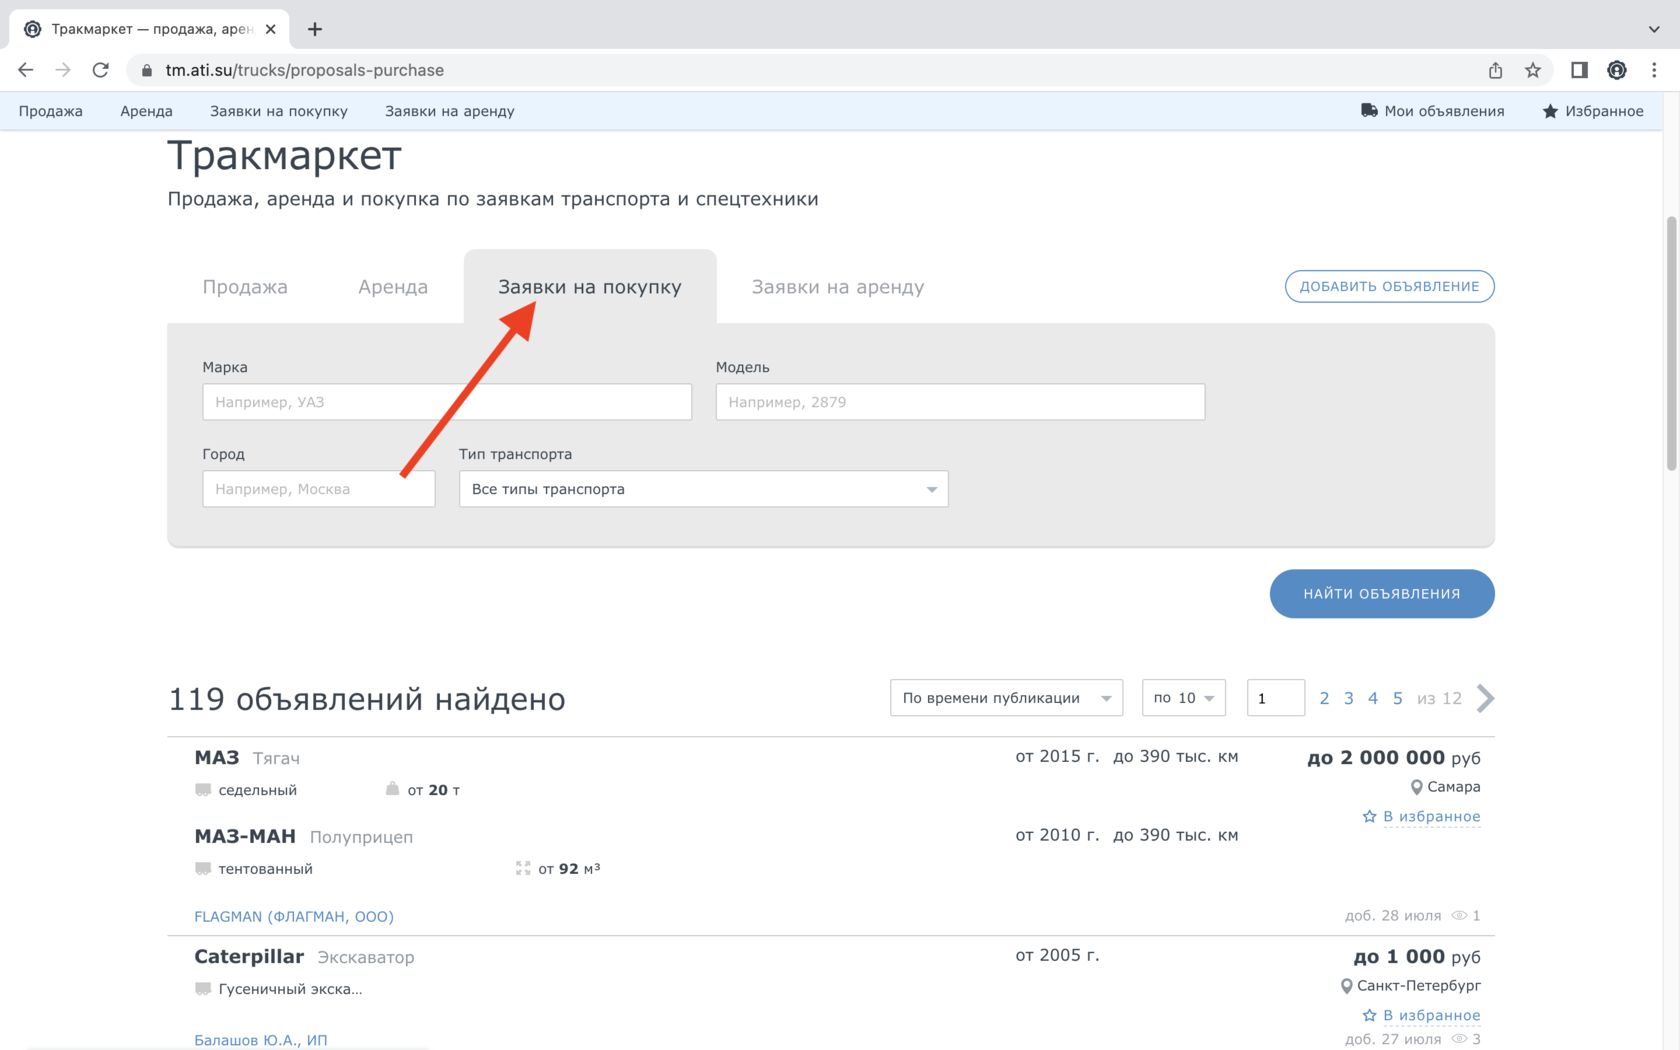
Task: Go to results page 3
Action: (x=1348, y=698)
